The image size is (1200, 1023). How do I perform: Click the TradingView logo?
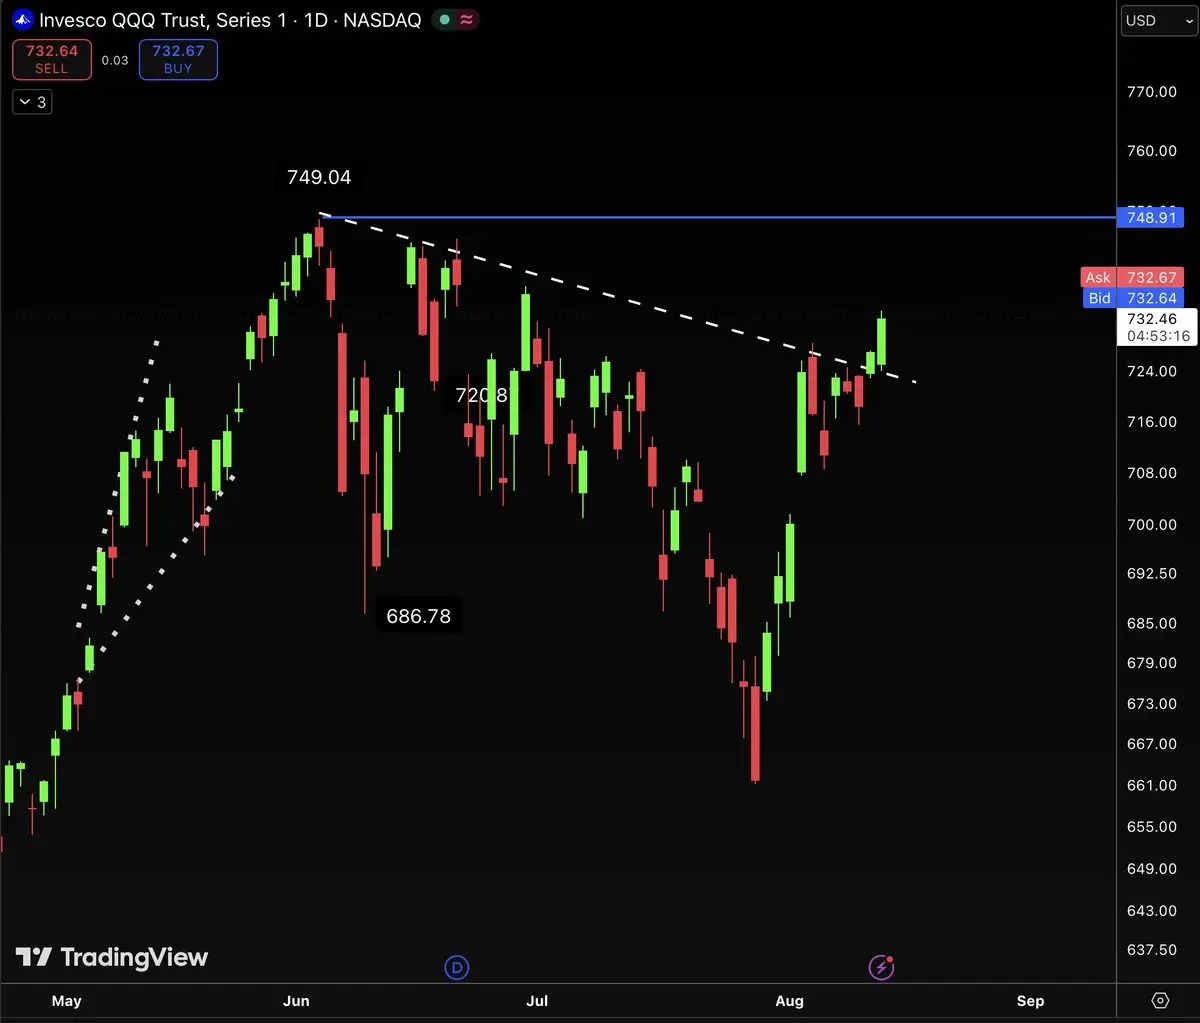[x=112, y=957]
